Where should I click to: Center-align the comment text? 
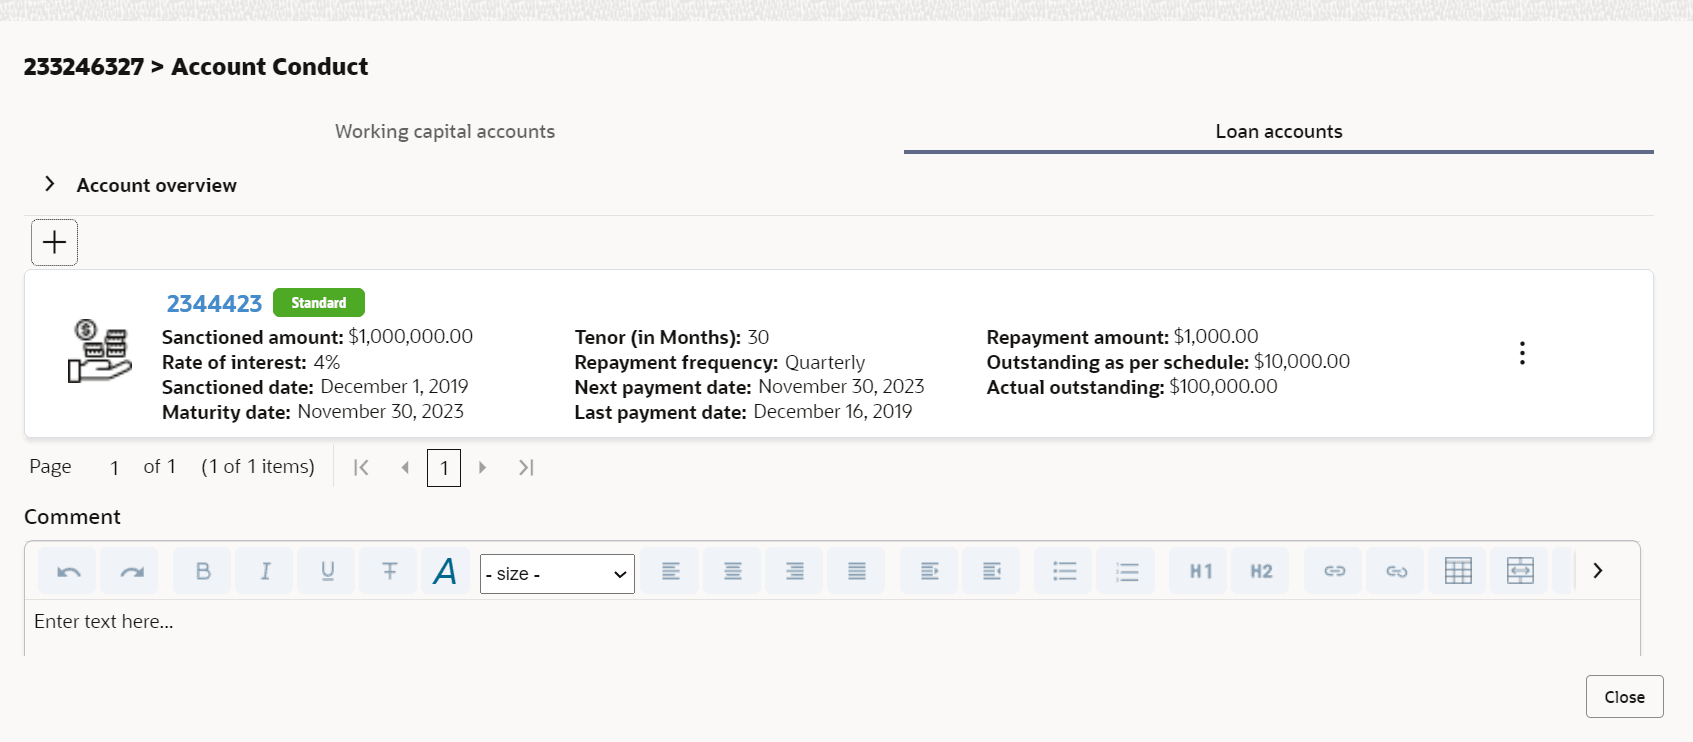[733, 571]
